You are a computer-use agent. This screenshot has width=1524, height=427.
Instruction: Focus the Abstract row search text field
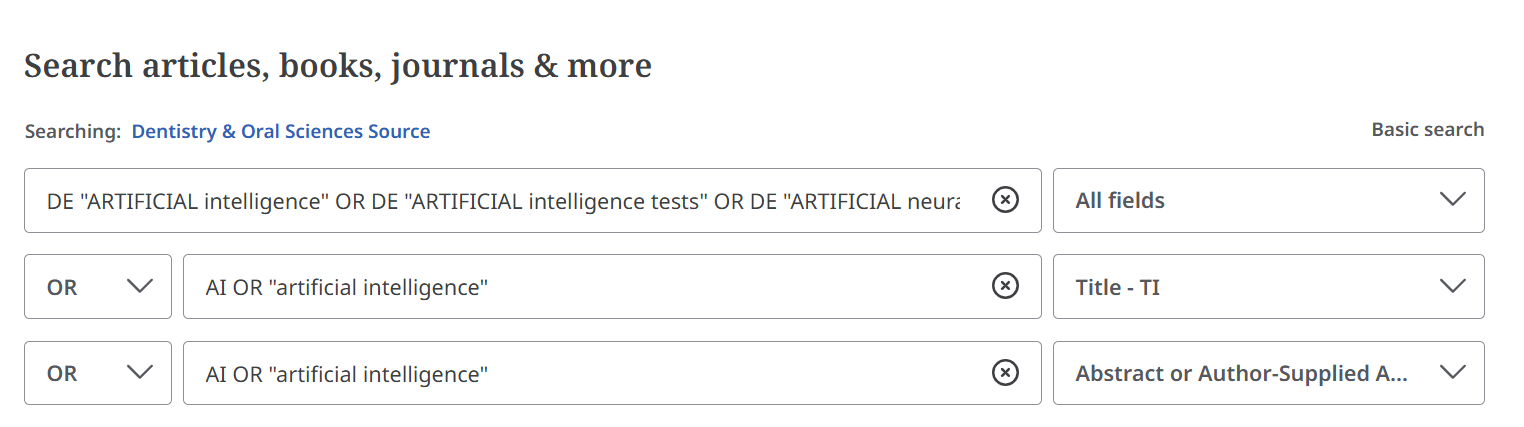click(580, 373)
